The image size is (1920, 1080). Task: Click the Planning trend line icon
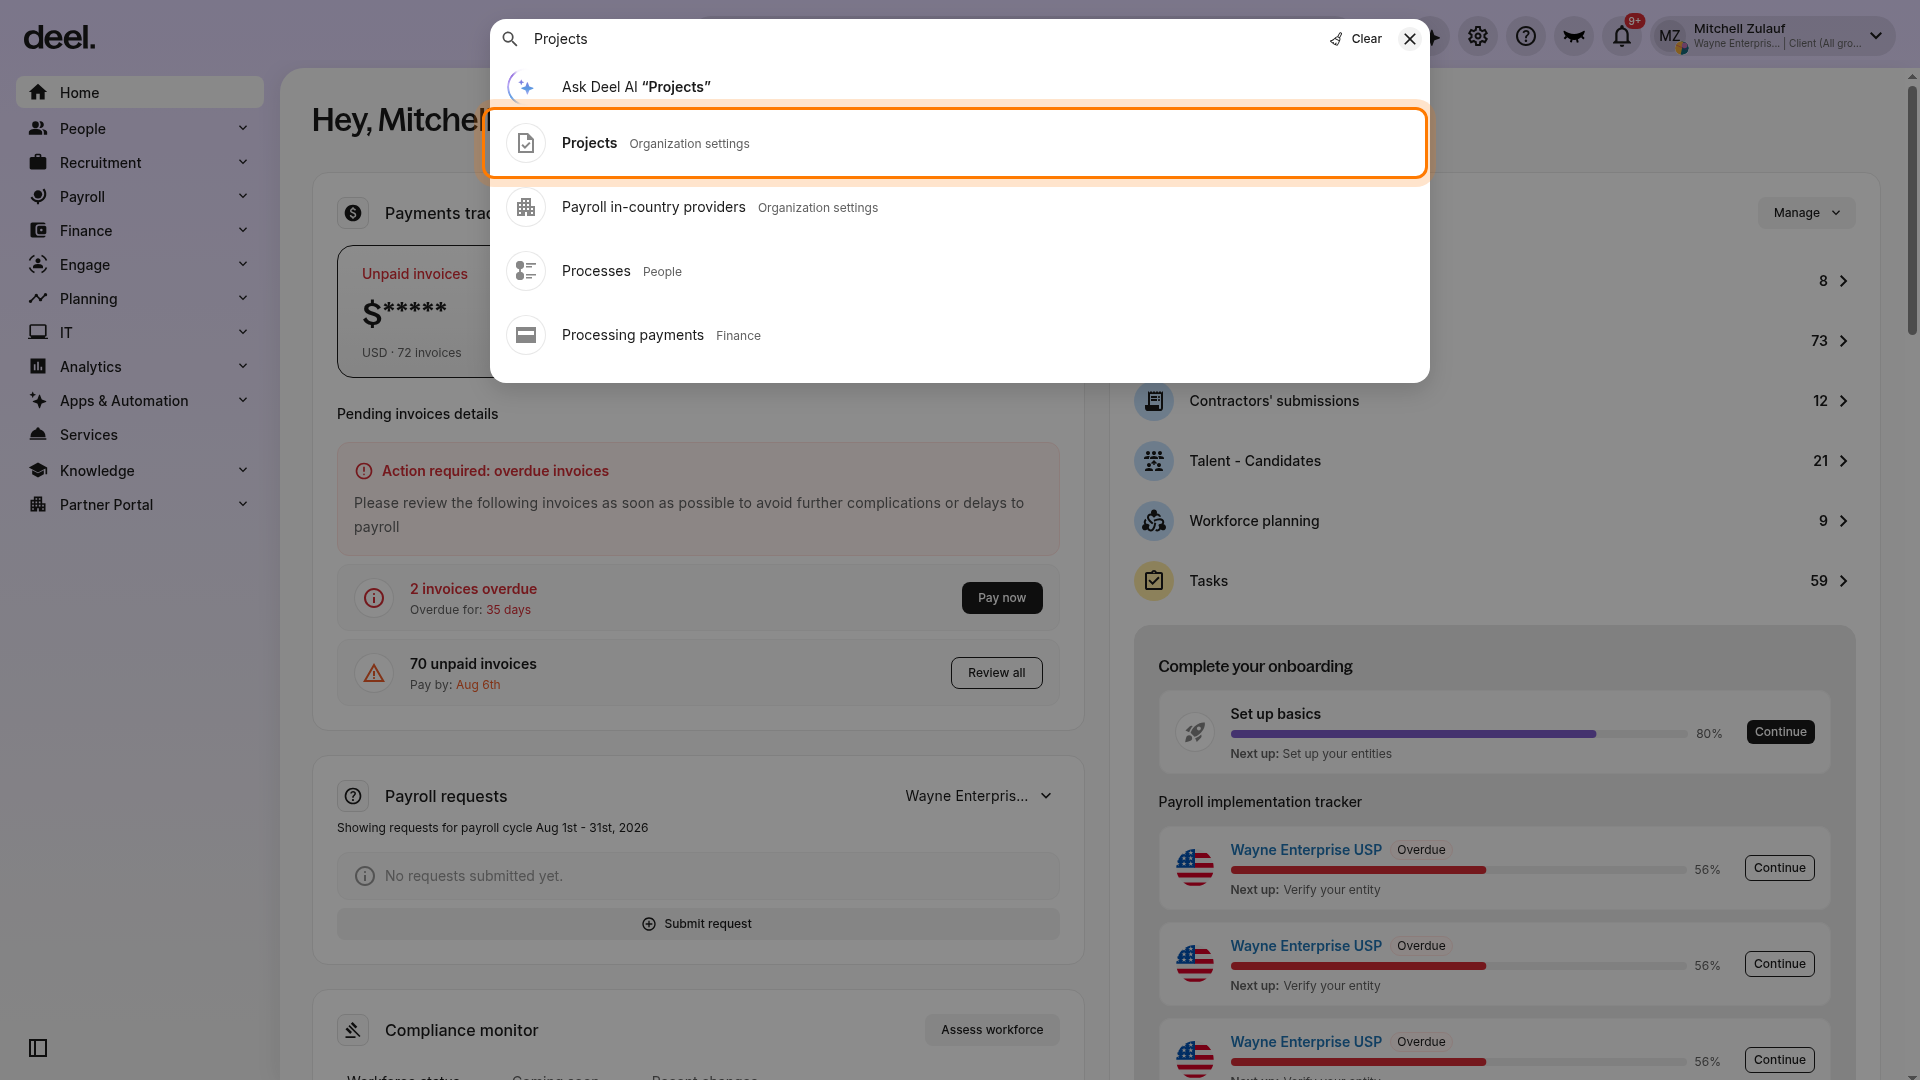coord(38,298)
